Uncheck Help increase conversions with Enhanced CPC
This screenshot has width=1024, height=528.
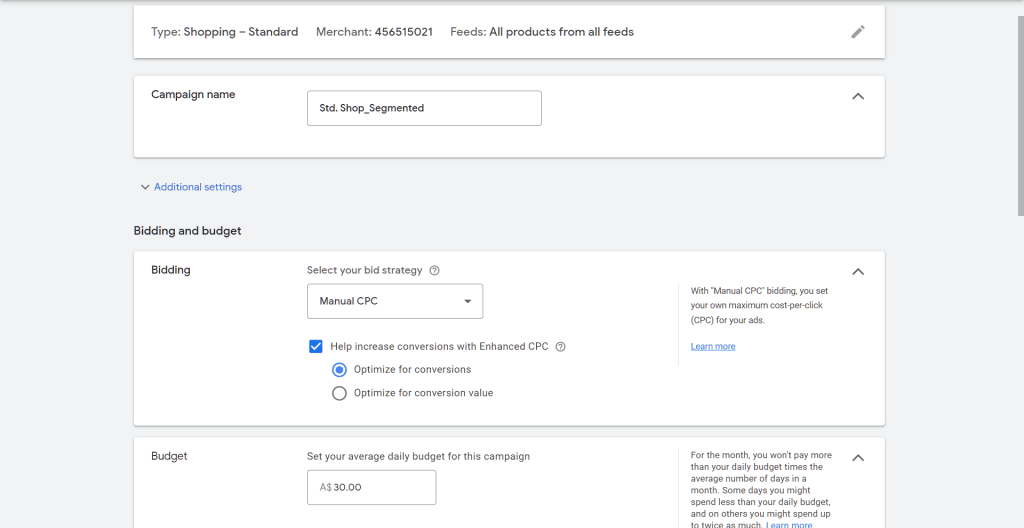[316, 347]
